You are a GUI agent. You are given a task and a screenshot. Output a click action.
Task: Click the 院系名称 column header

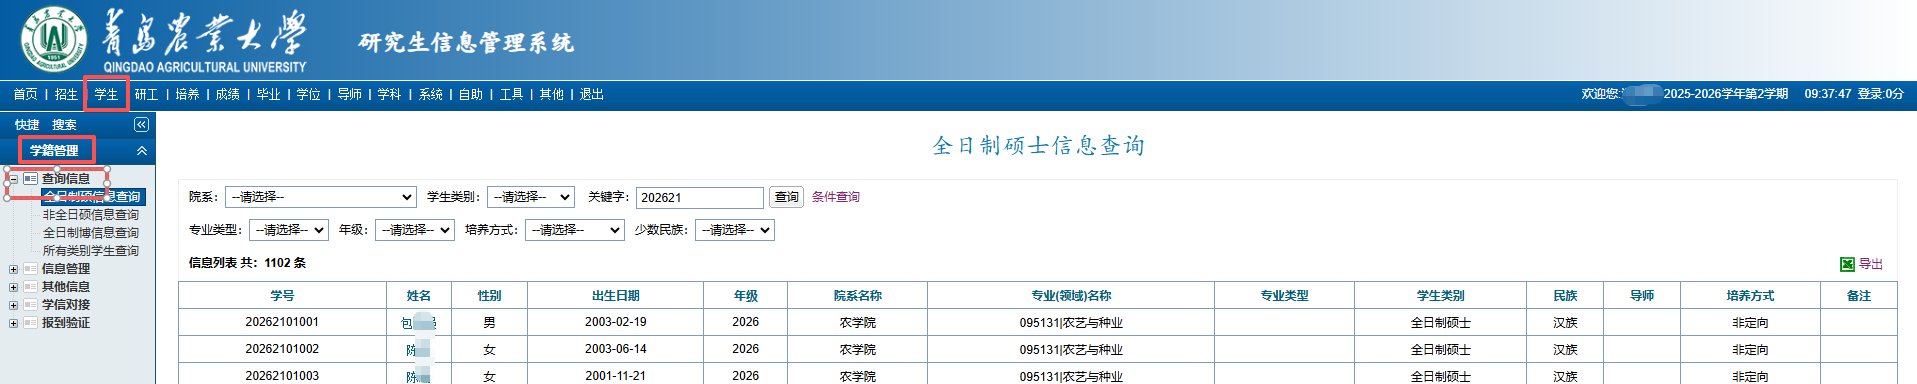[x=858, y=296]
